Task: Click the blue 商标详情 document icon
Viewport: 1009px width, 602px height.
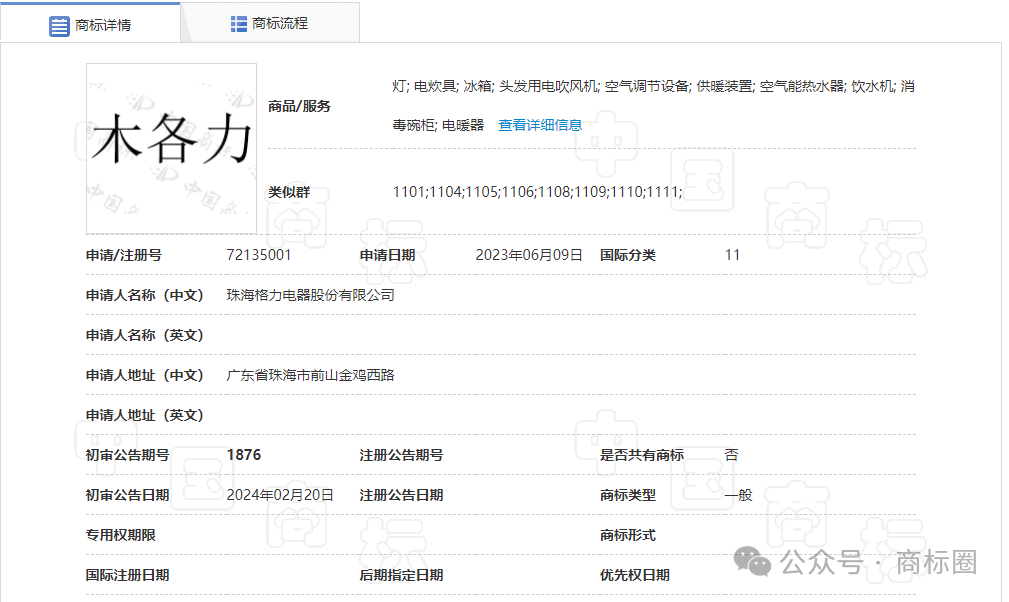Action: coord(59,26)
